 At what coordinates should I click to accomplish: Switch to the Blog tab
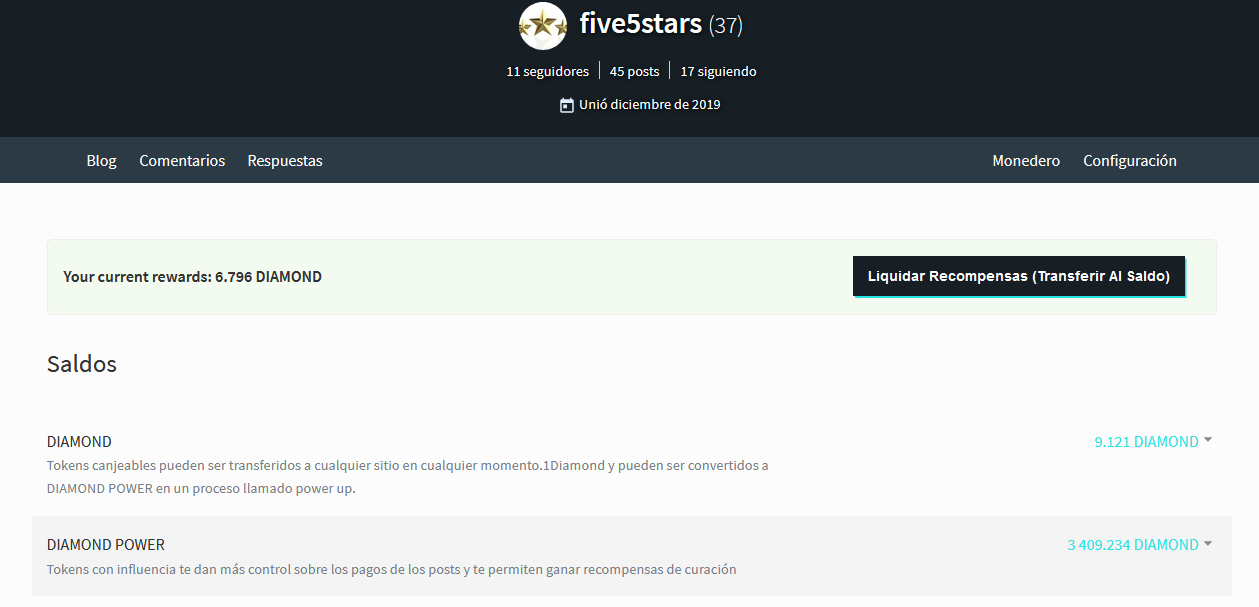coord(101,160)
